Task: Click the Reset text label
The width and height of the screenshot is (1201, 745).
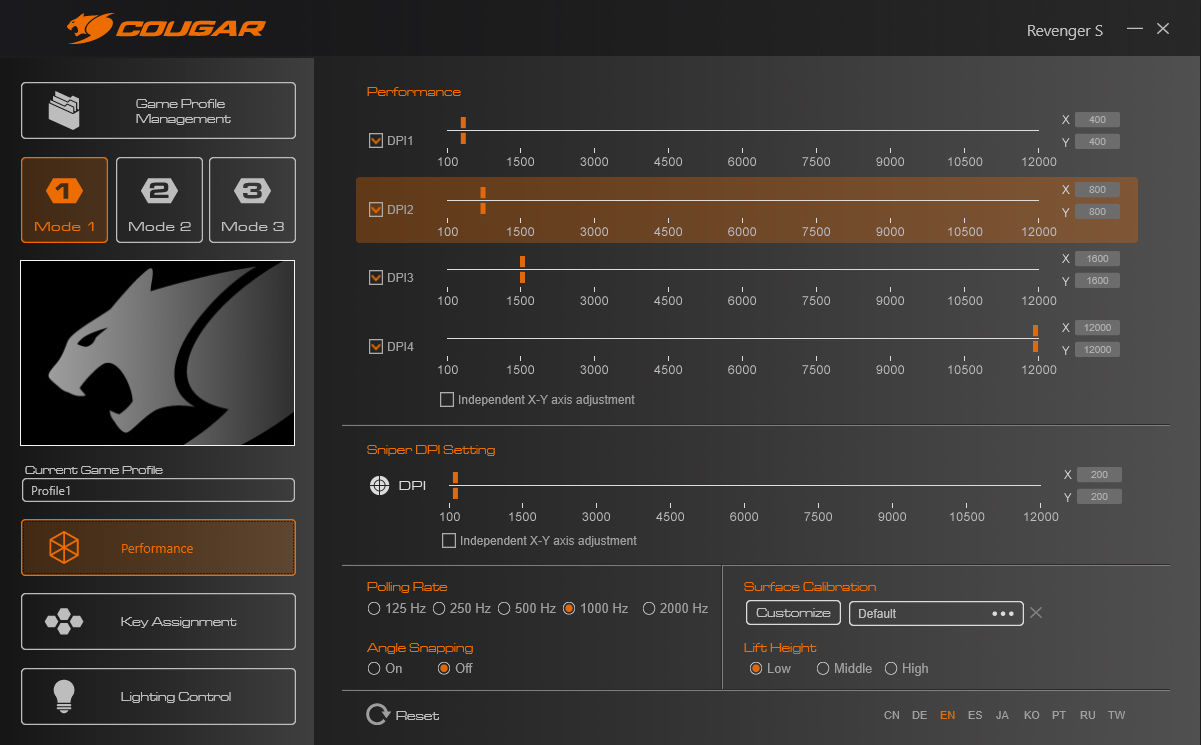Action: 417,716
